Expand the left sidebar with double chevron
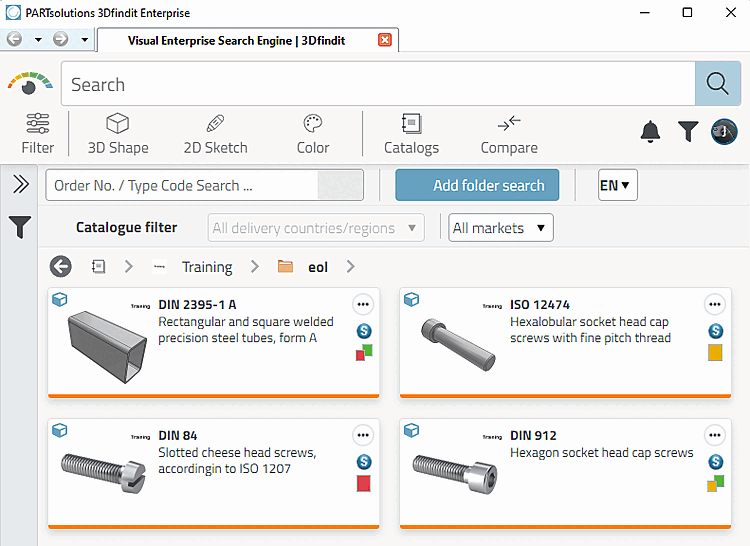Viewport: 750px width, 546px height. (19, 184)
